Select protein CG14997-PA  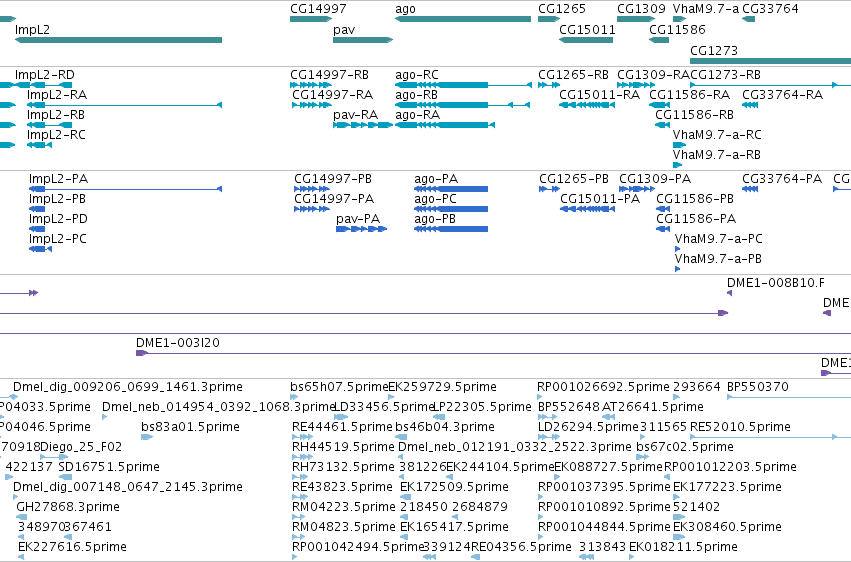click(x=334, y=199)
